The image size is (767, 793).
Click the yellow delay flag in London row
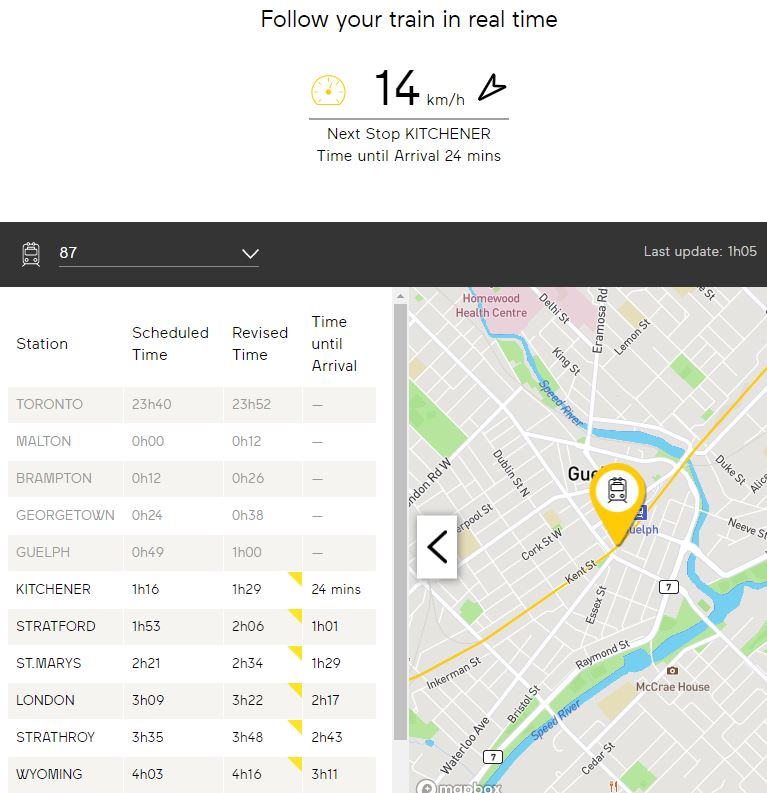[295, 690]
